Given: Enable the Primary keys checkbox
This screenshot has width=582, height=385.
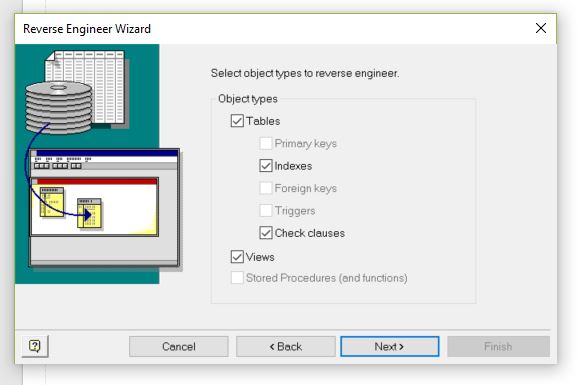Looking at the screenshot, I should coord(266,143).
